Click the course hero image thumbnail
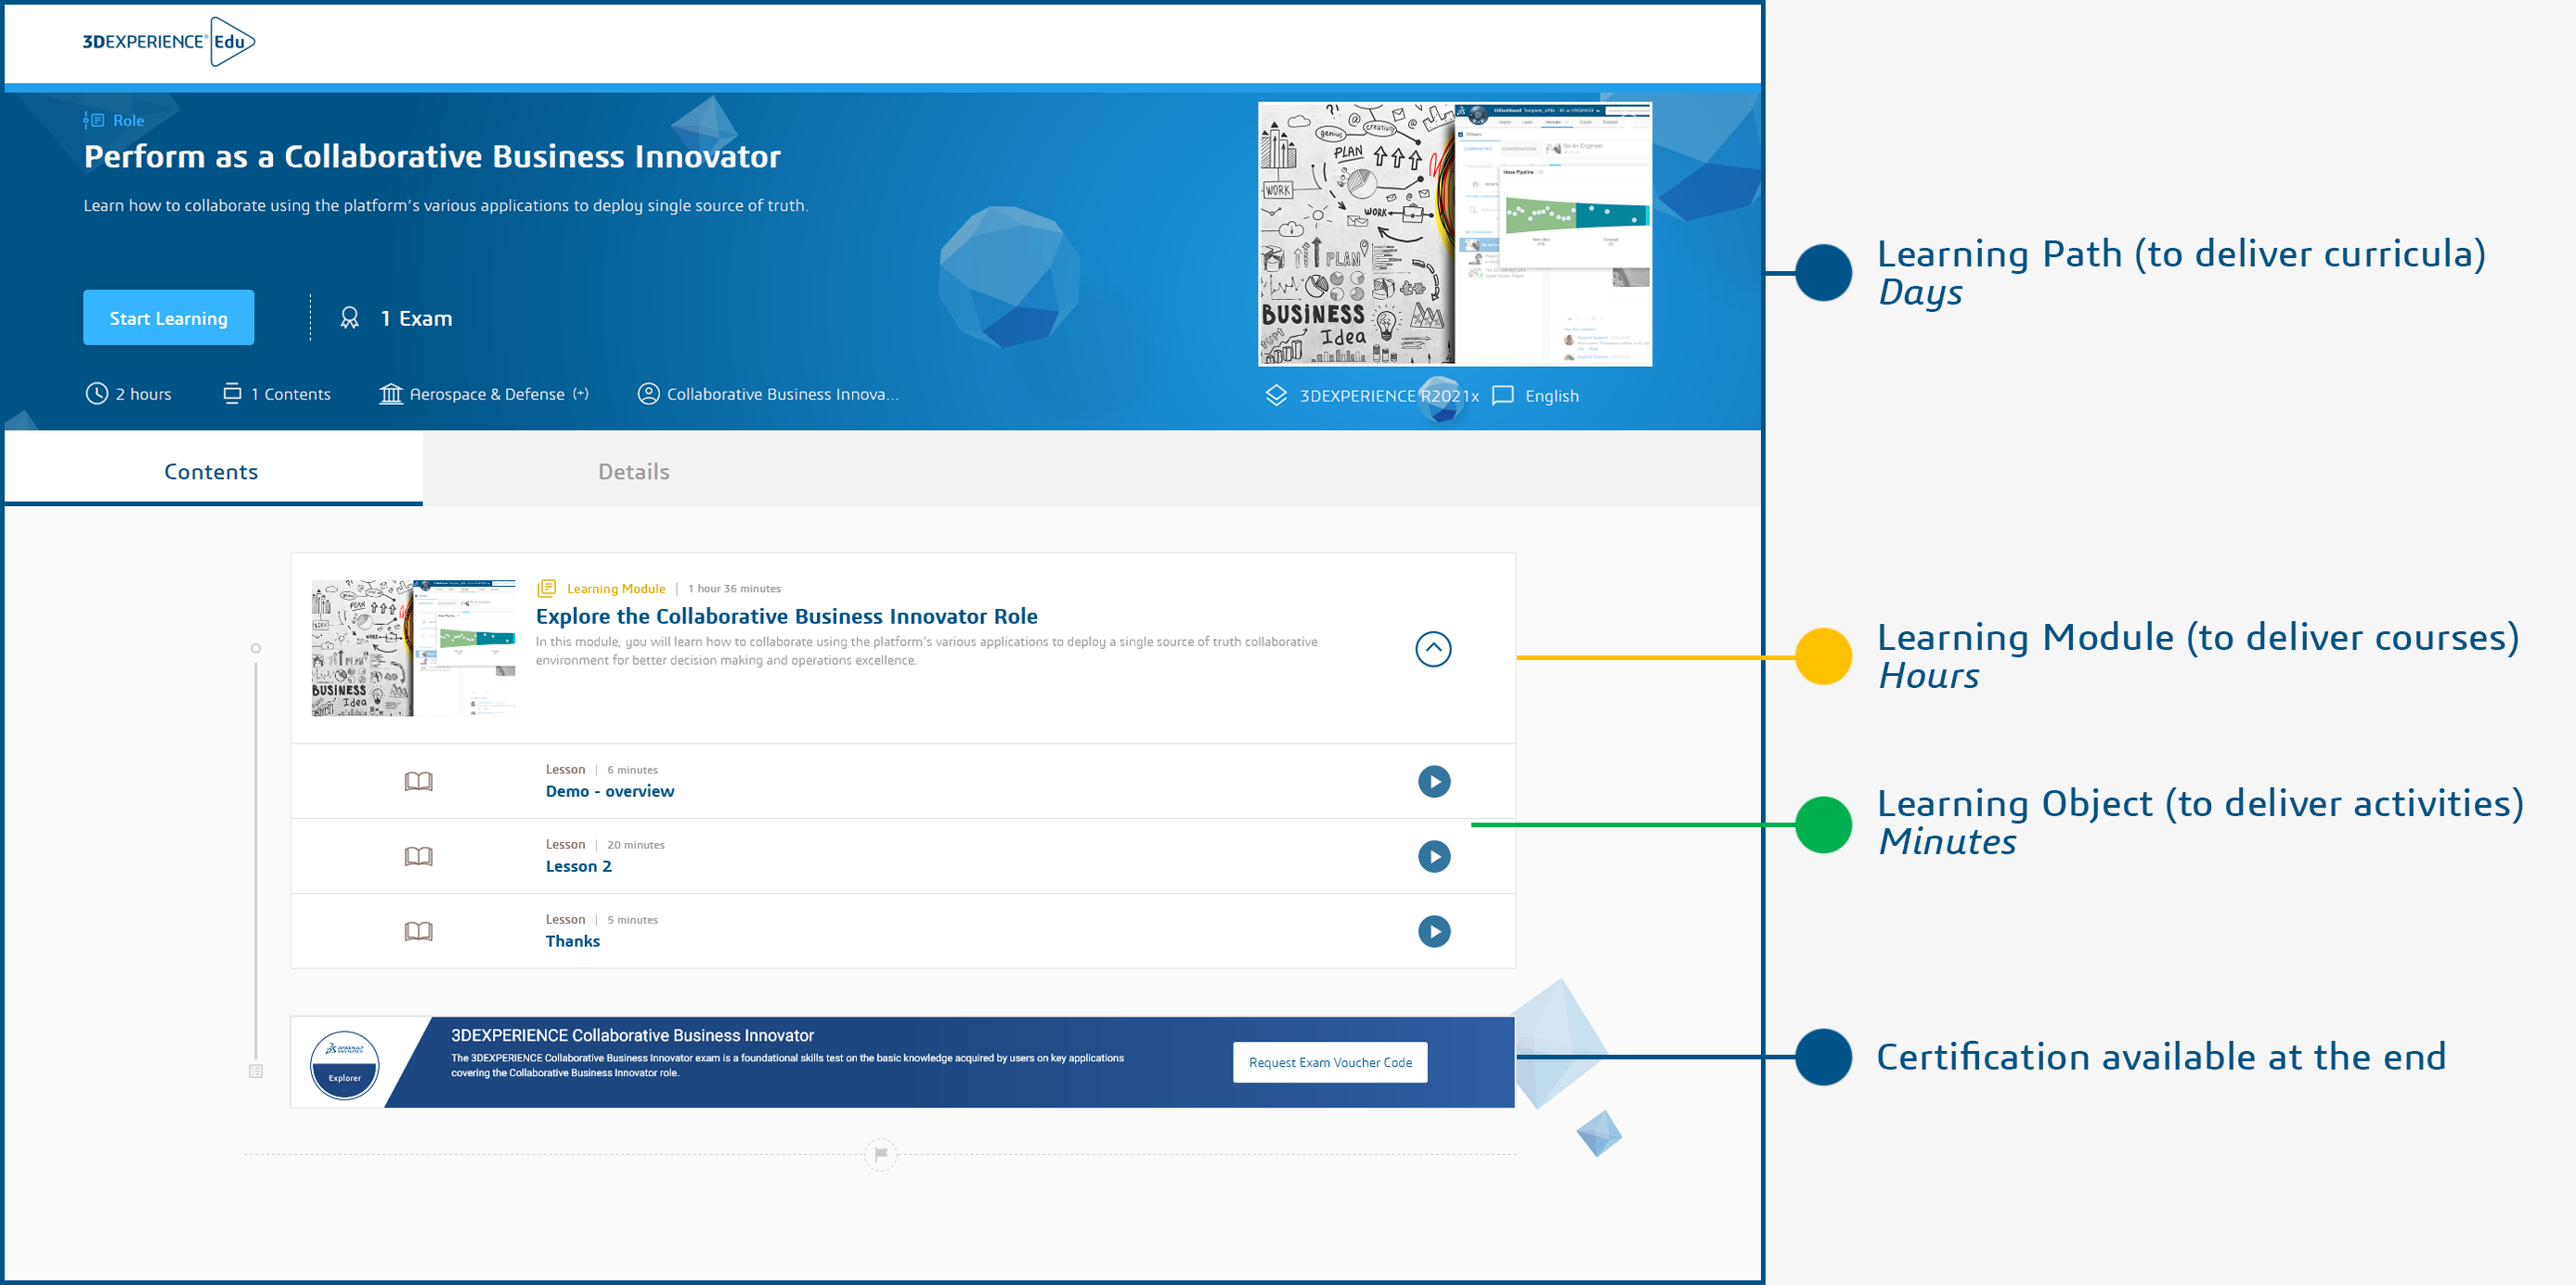 [1454, 234]
